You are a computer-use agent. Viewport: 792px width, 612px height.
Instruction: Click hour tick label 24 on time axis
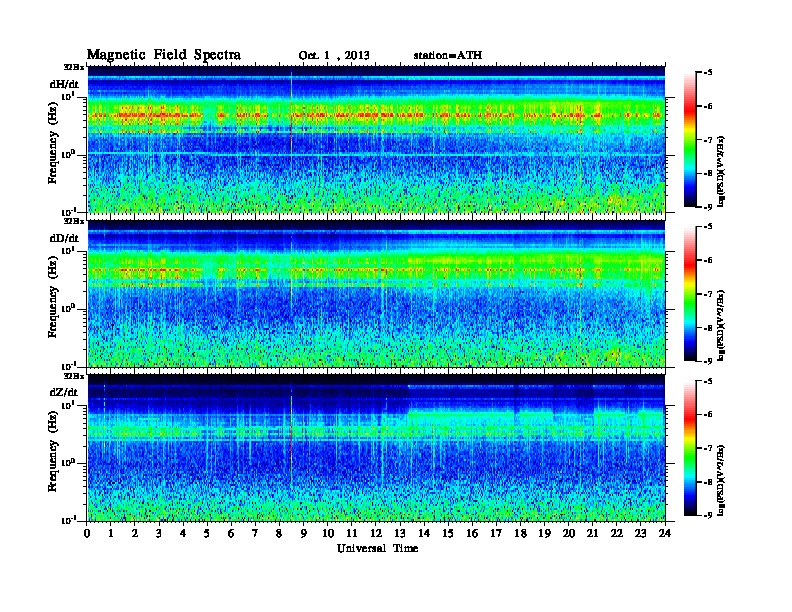coord(665,533)
